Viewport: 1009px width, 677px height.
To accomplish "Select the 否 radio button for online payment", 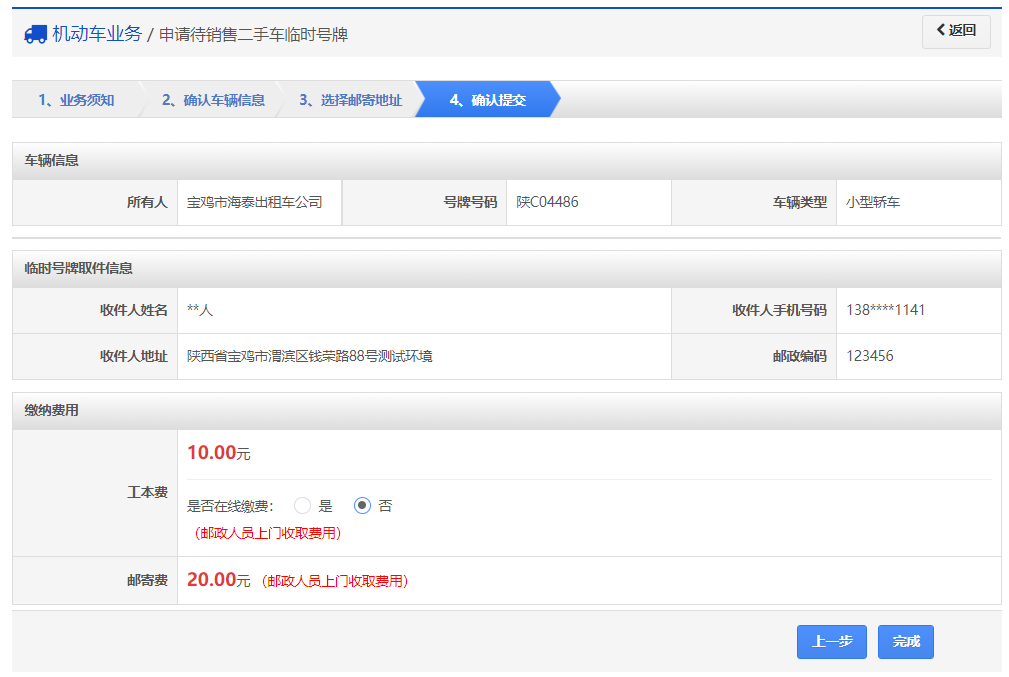I will tap(361, 505).
